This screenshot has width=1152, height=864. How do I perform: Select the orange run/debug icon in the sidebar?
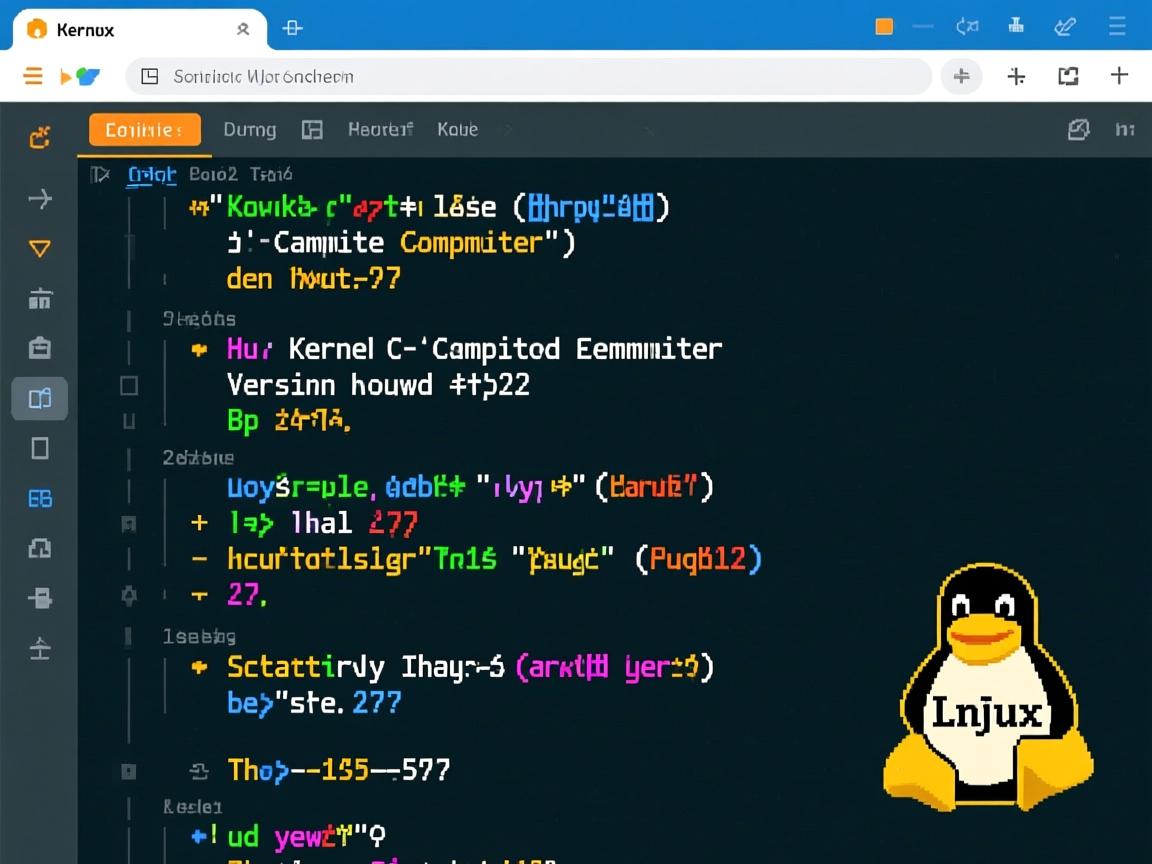[39, 138]
